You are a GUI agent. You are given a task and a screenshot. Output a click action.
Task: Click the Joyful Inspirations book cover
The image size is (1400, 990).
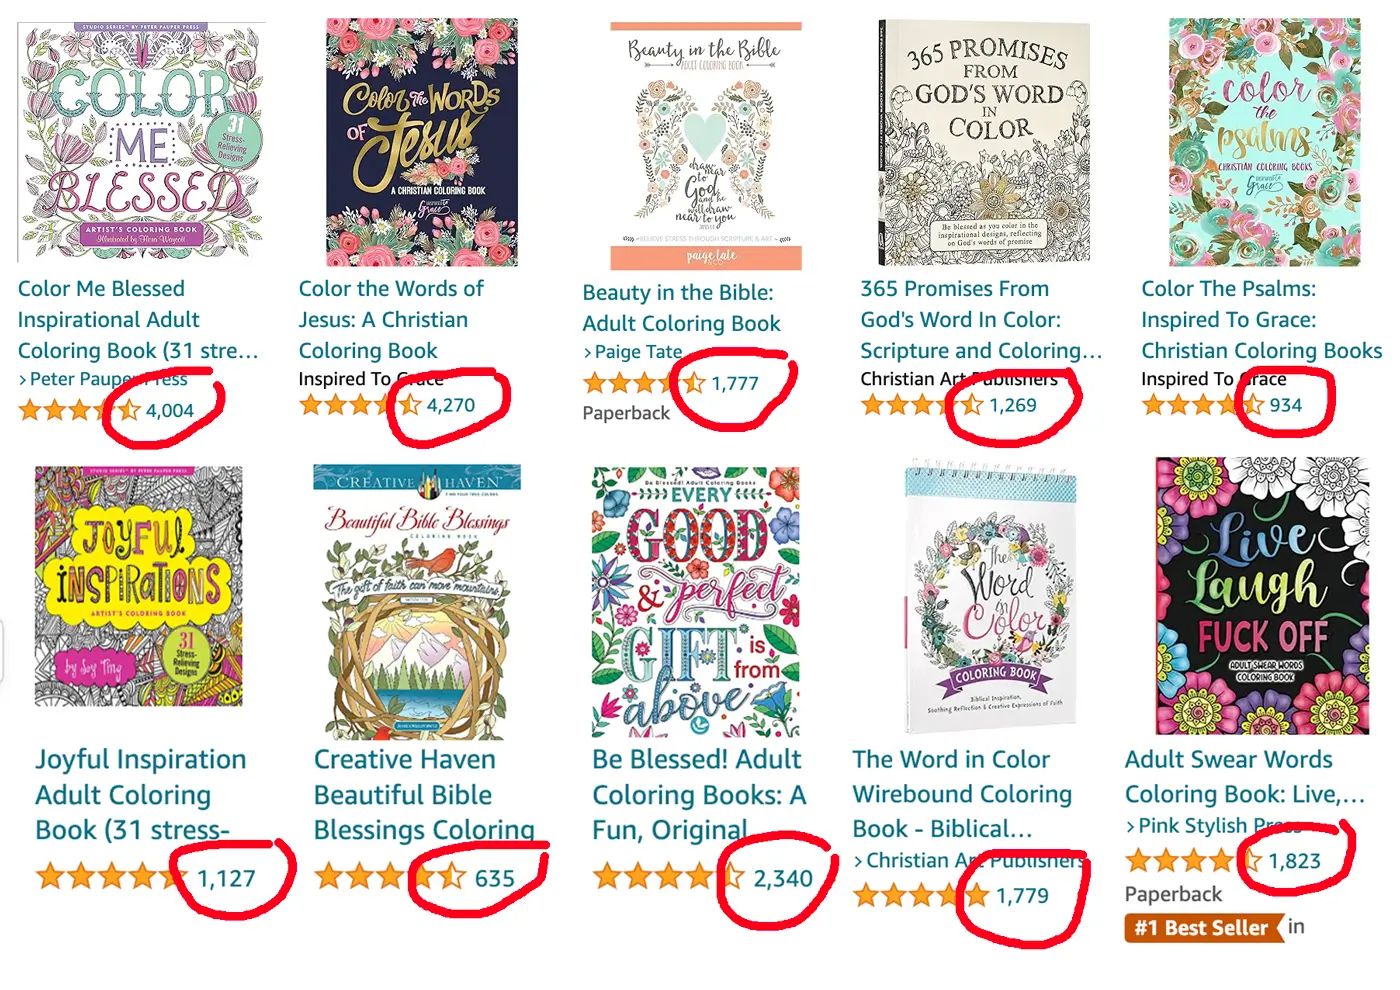(x=138, y=586)
